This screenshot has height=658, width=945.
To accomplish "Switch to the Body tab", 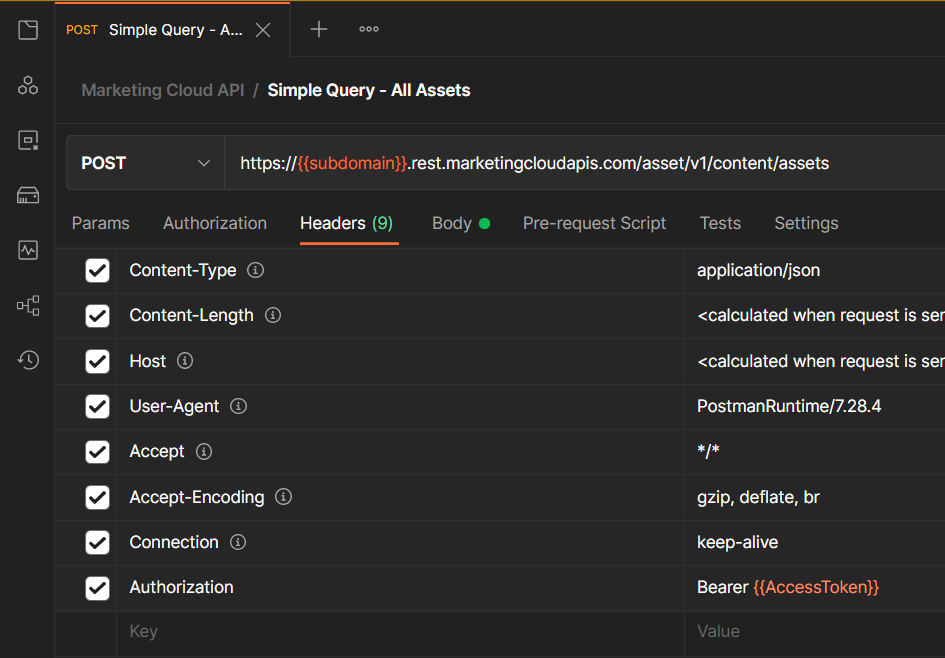I will click(x=453, y=223).
